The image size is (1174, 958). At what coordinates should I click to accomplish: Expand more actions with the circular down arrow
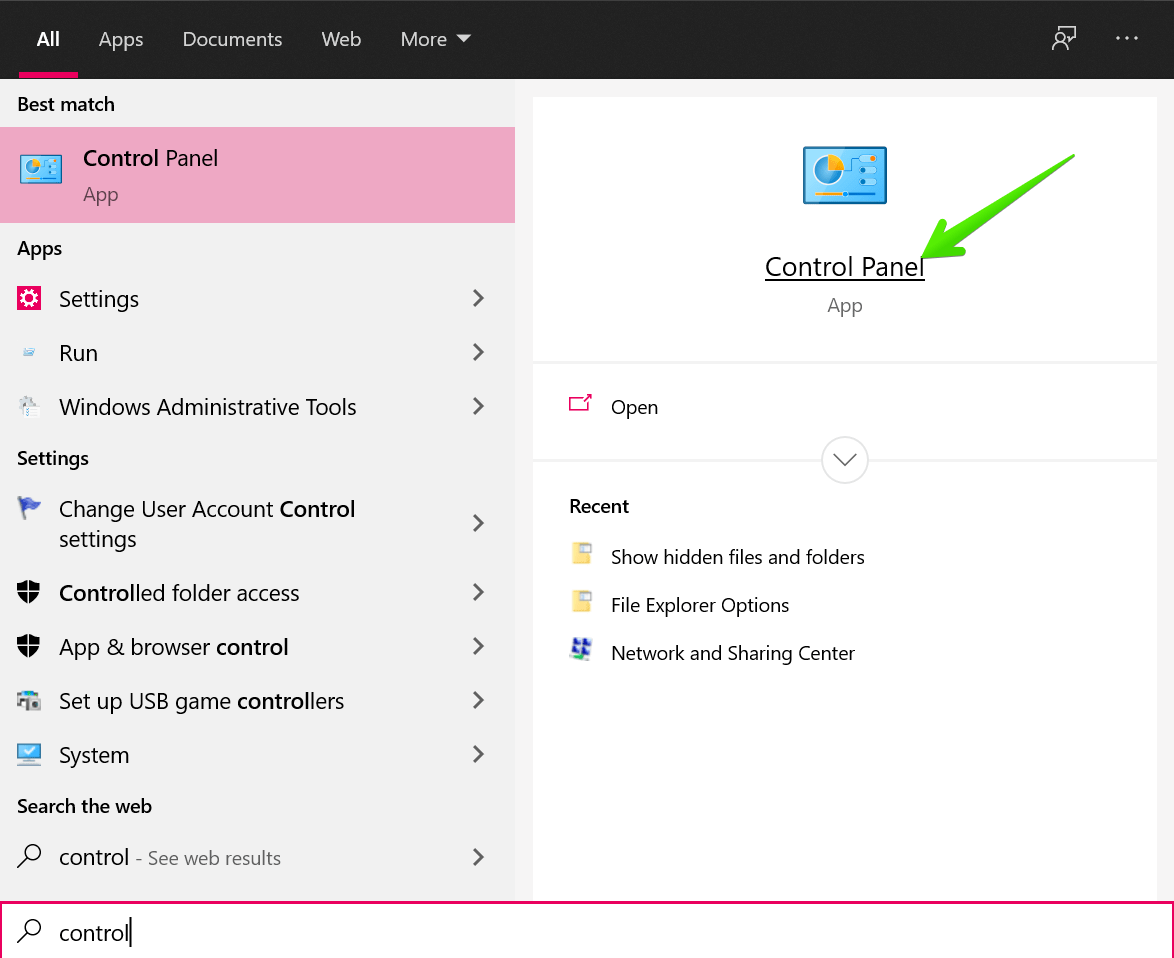click(845, 460)
